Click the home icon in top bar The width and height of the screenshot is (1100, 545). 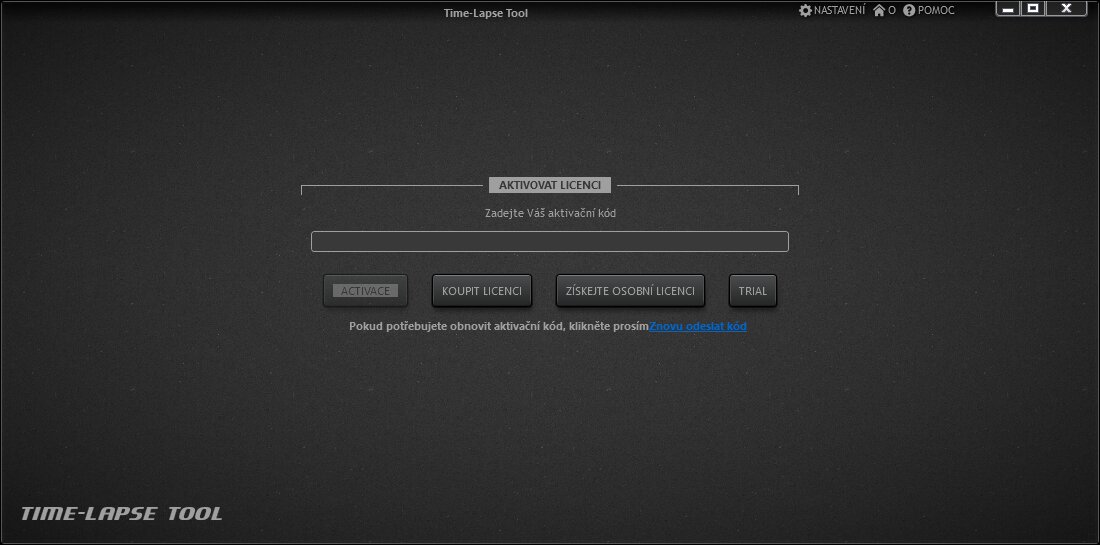pos(879,10)
